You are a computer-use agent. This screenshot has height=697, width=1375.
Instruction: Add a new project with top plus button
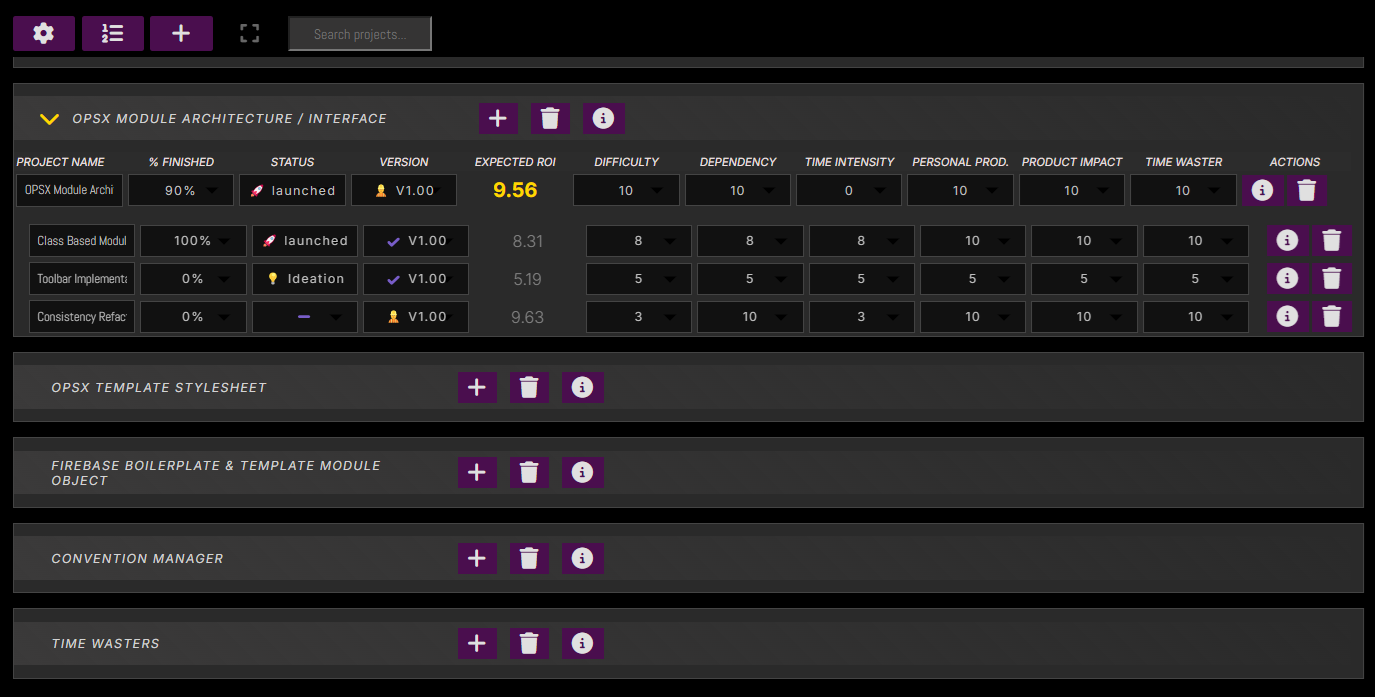tap(181, 33)
